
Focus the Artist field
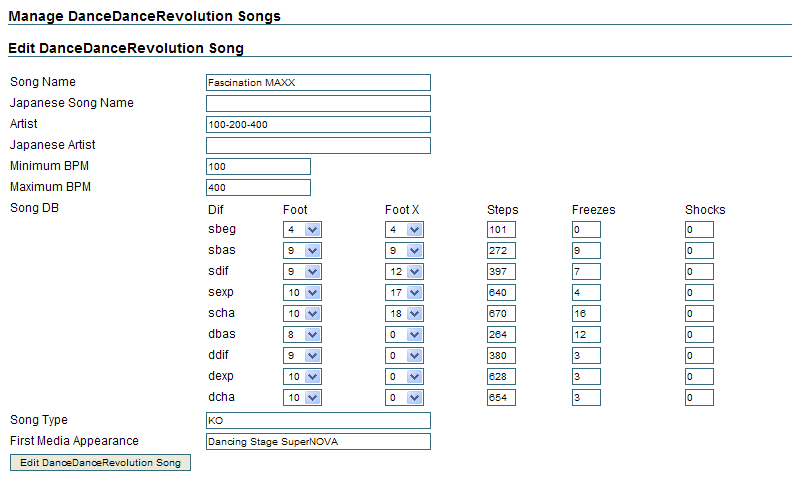(318, 124)
